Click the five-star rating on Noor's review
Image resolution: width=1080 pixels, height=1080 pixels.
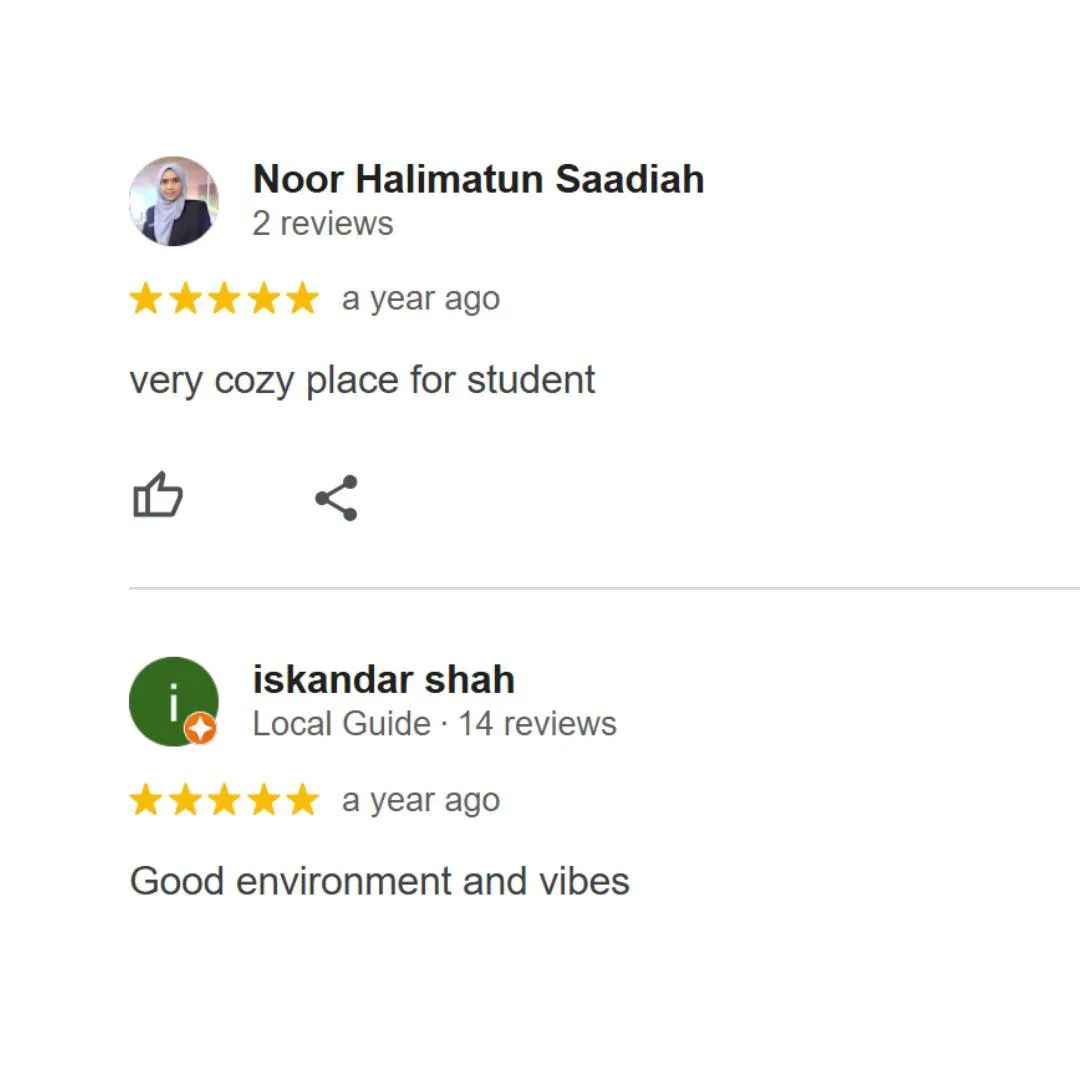(x=225, y=299)
